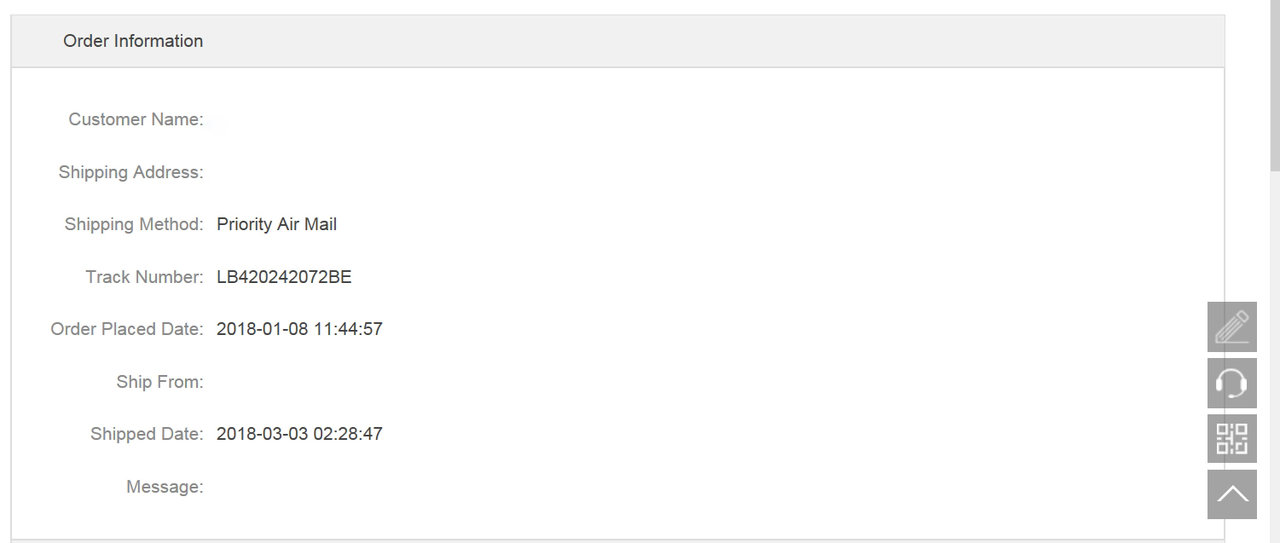1280x543 pixels.
Task: Click the Order Placed Date label
Action: pos(127,329)
